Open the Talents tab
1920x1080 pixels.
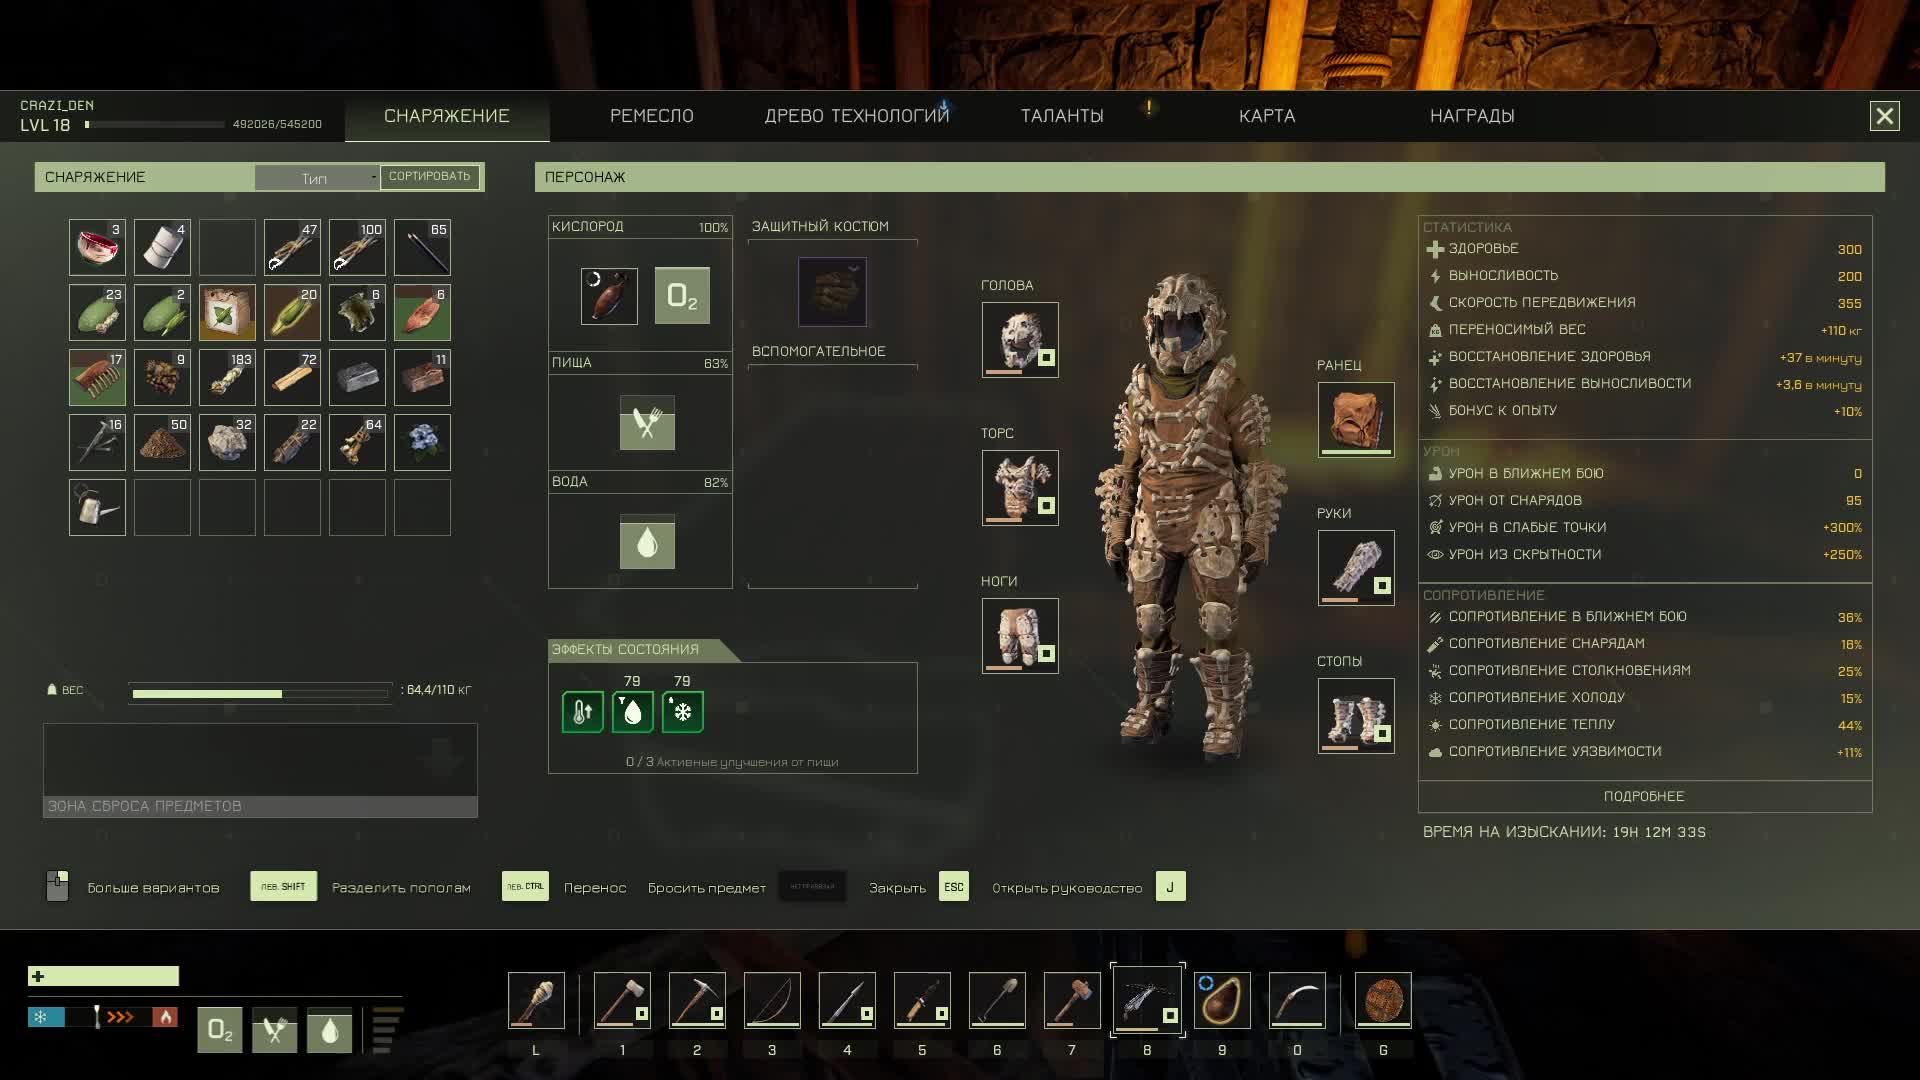[1061, 116]
